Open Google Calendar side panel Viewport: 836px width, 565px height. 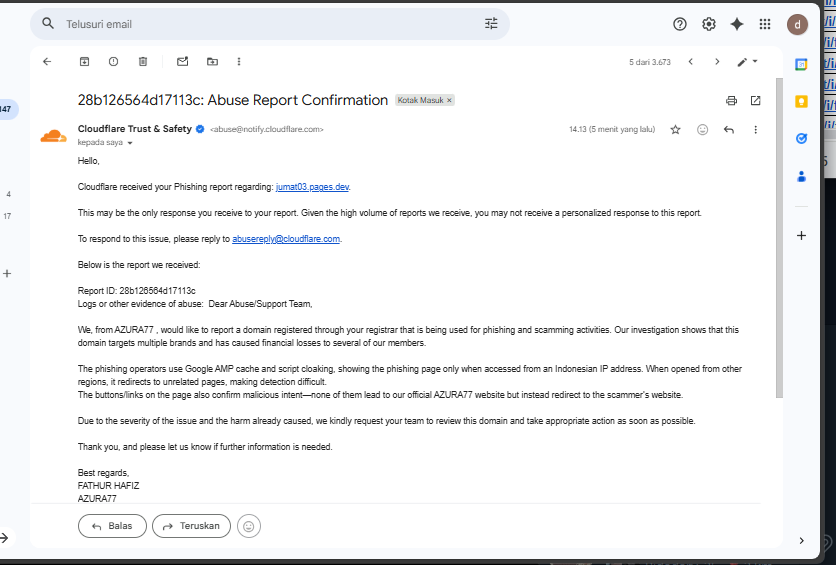(x=801, y=64)
